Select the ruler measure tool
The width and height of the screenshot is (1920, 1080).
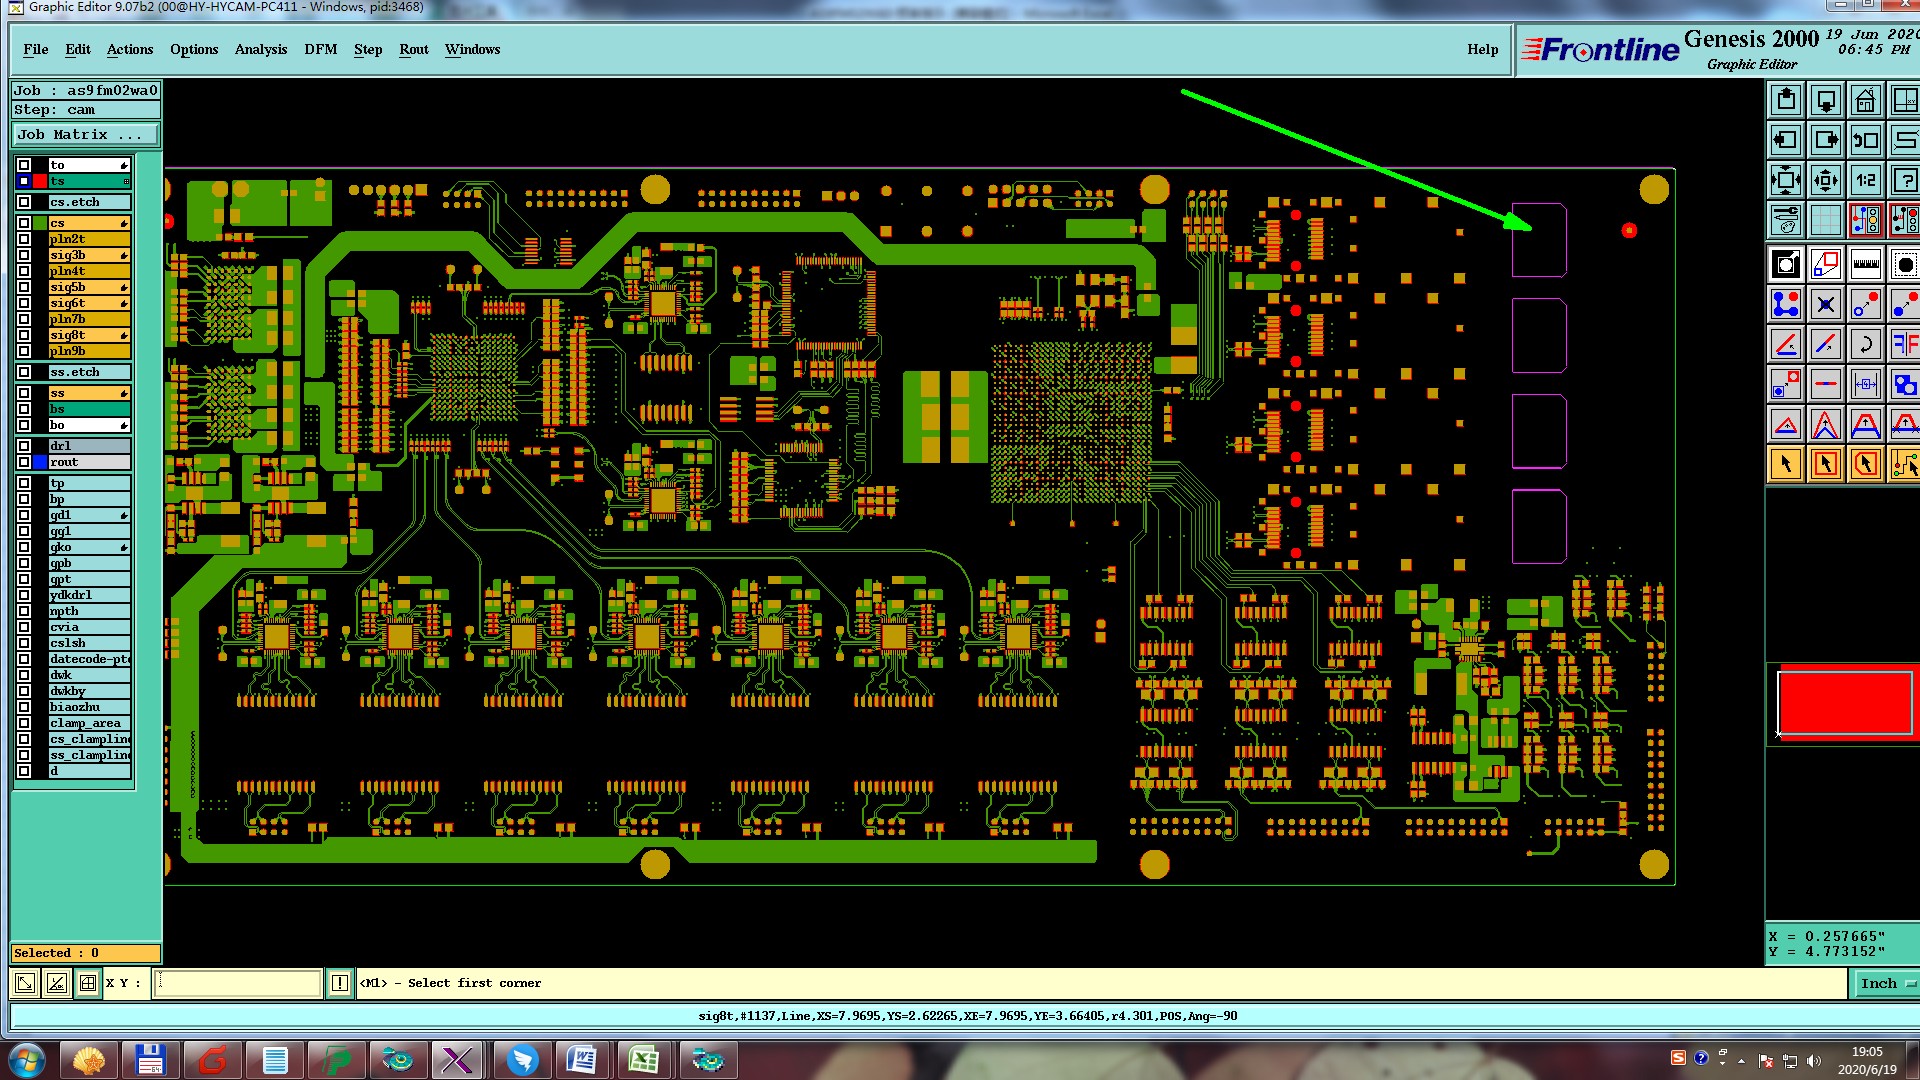[1865, 265]
